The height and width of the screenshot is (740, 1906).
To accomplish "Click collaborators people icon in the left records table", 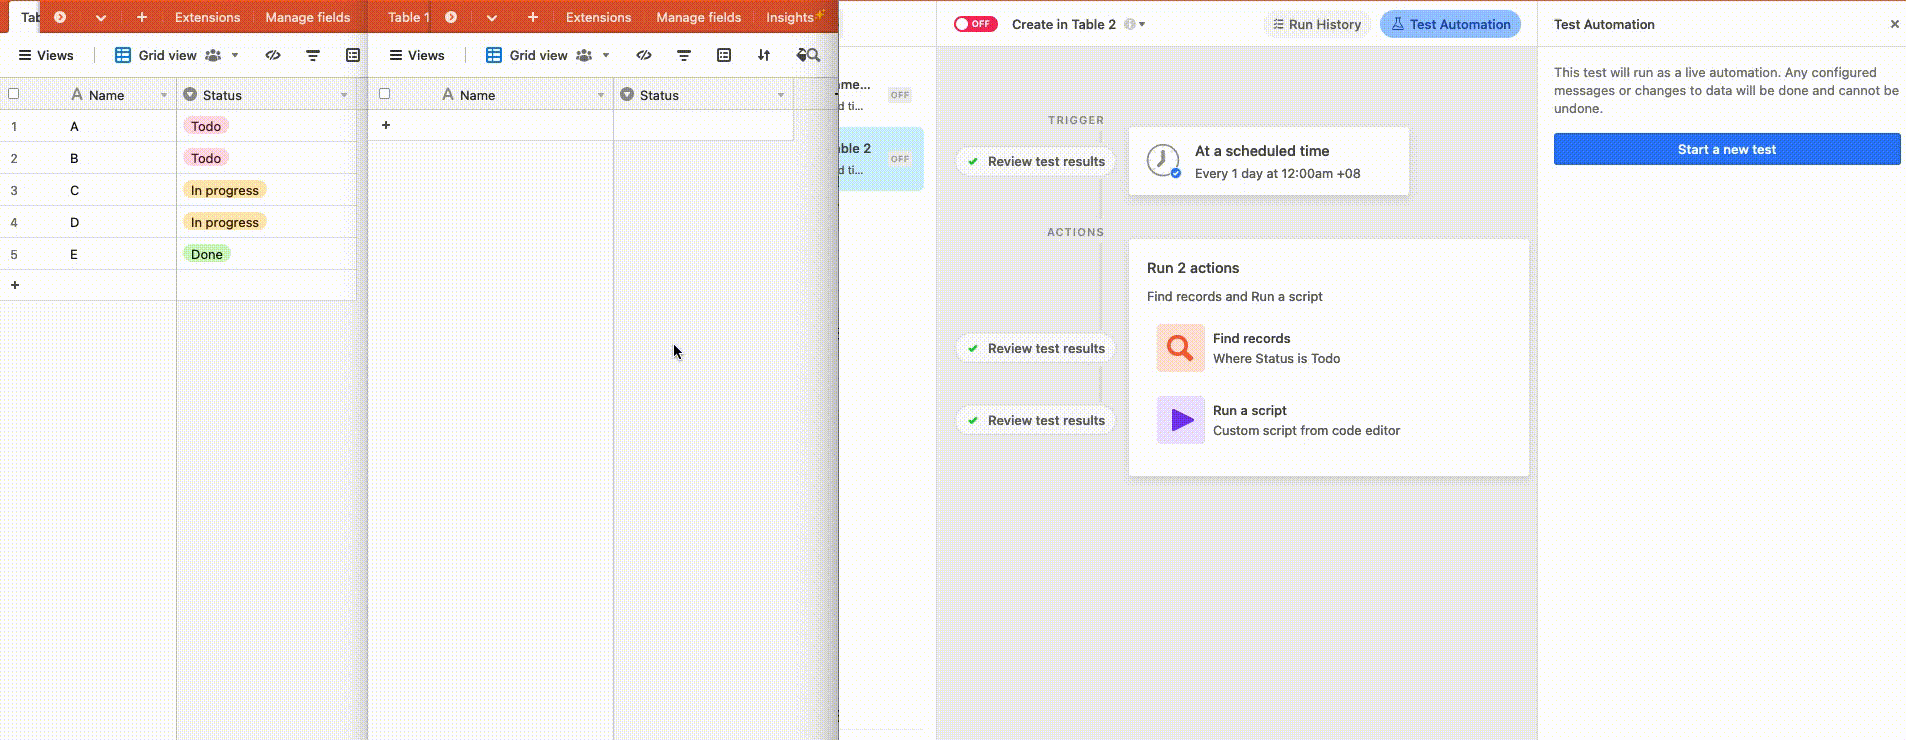I will 213,55.
